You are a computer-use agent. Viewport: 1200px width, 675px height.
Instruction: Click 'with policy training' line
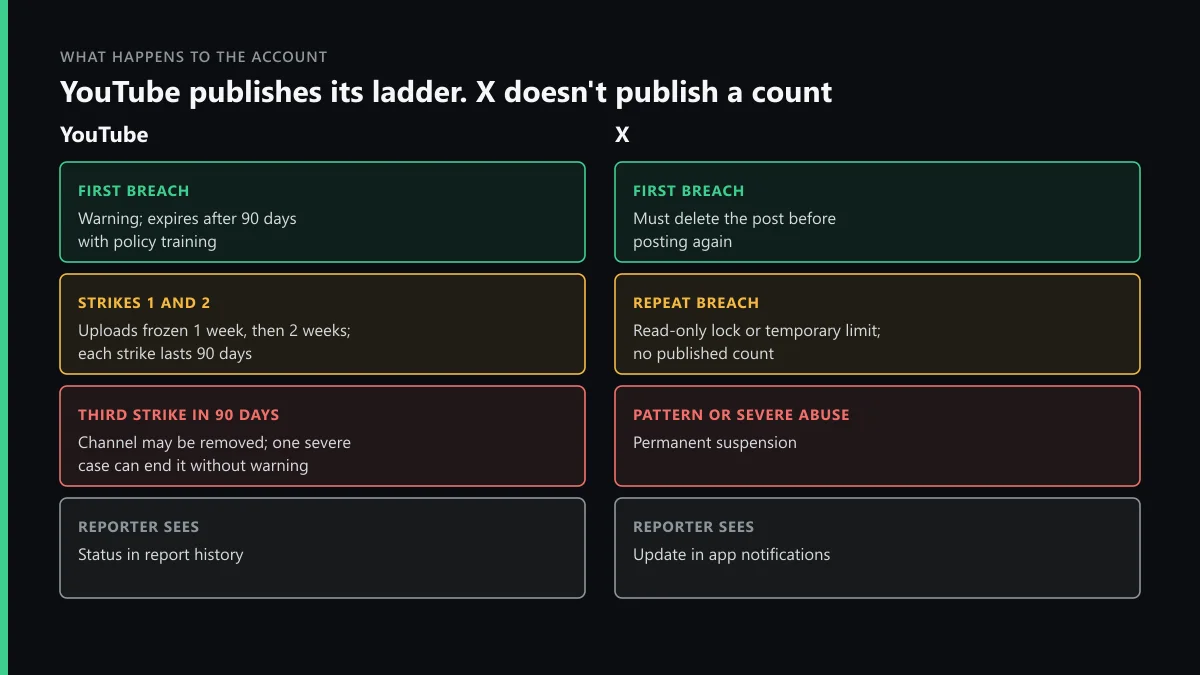147,242
